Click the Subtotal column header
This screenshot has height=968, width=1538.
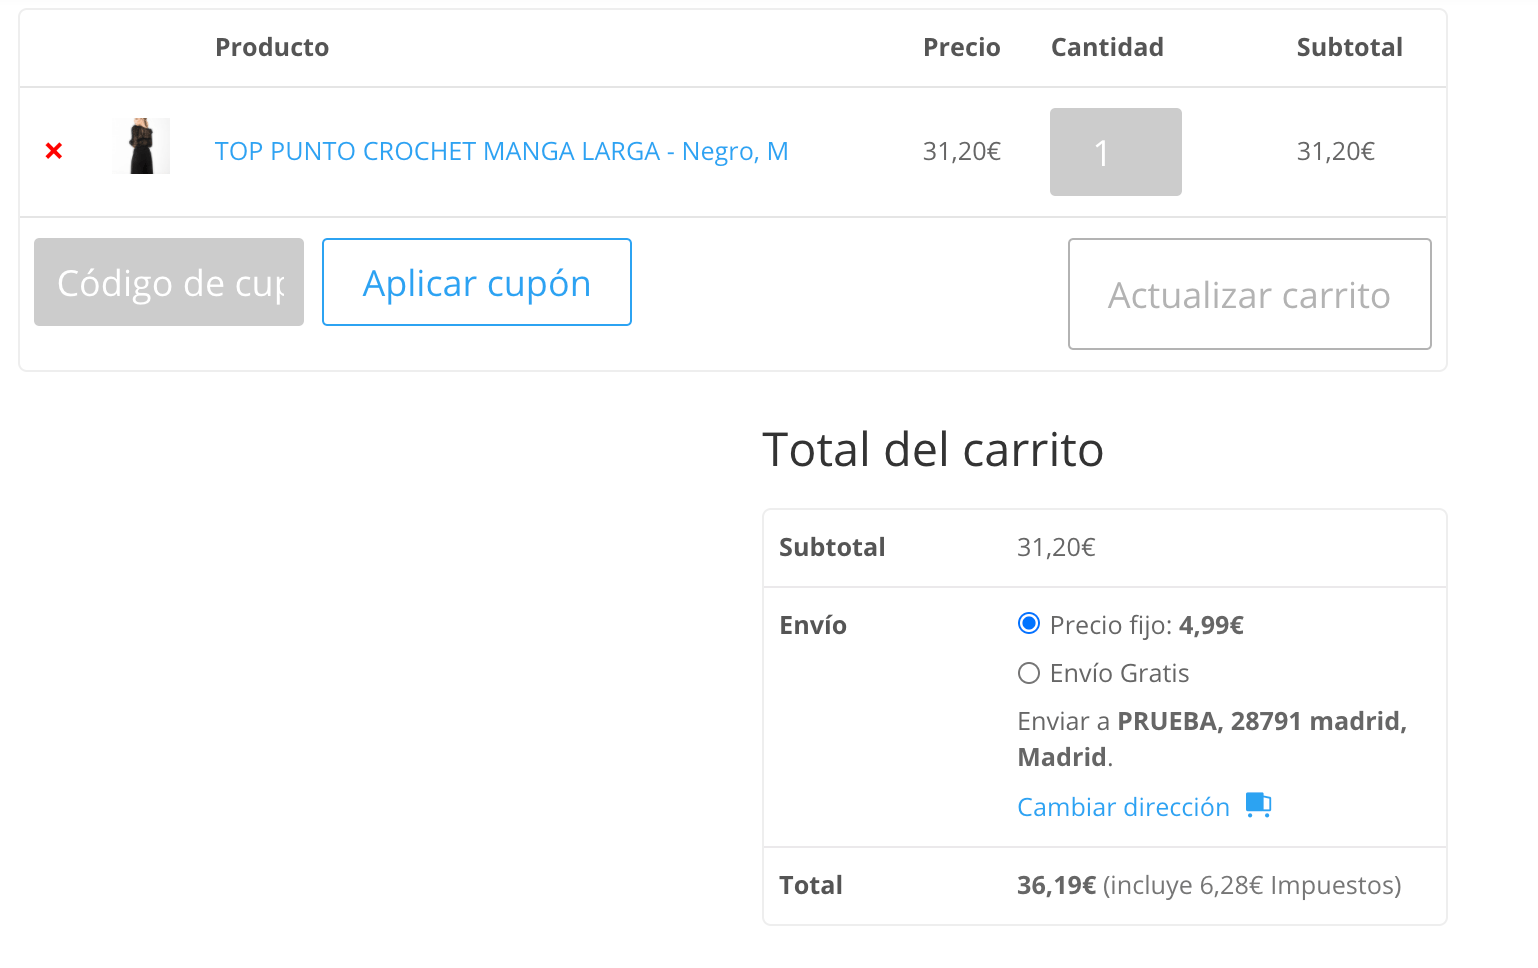(1349, 47)
